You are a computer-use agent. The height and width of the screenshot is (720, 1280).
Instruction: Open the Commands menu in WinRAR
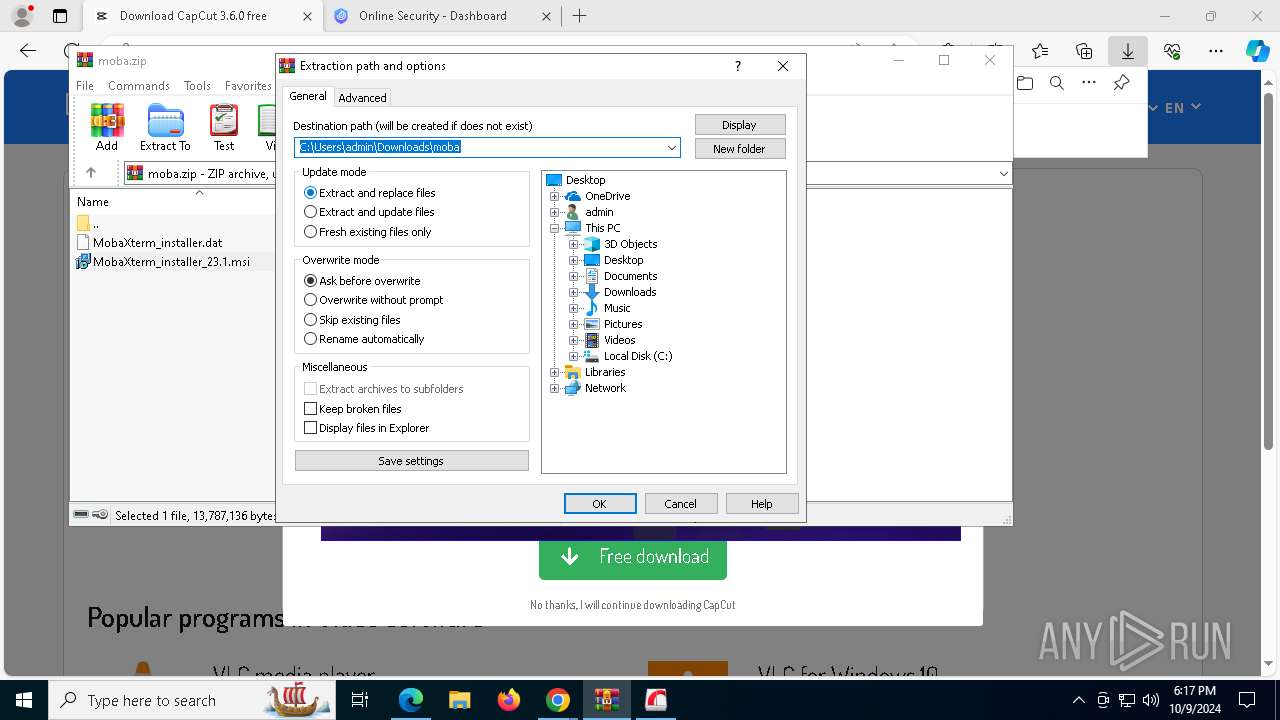pos(139,86)
